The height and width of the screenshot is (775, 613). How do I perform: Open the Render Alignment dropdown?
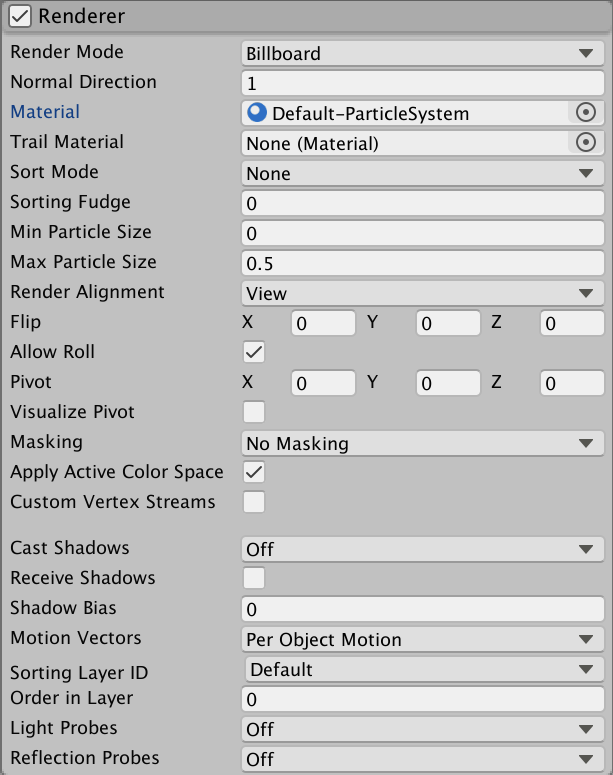[422, 293]
